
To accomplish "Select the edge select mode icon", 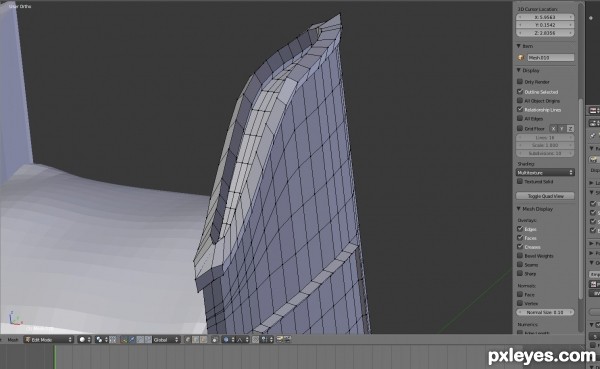I will click(196, 340).
